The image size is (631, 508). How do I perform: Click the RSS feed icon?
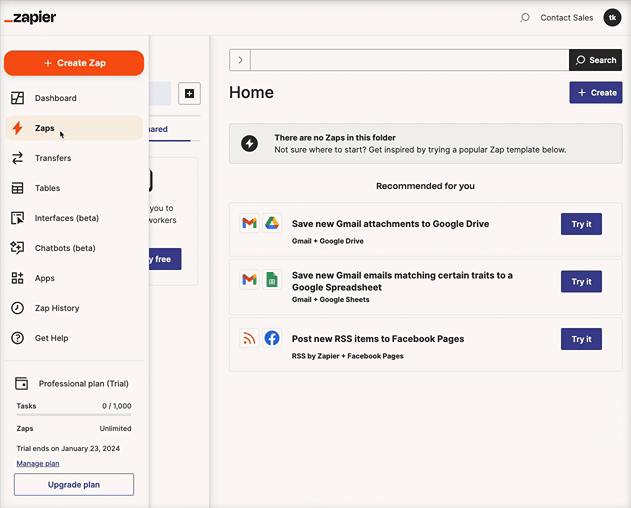pyautogui.click(x=249, y=338)
